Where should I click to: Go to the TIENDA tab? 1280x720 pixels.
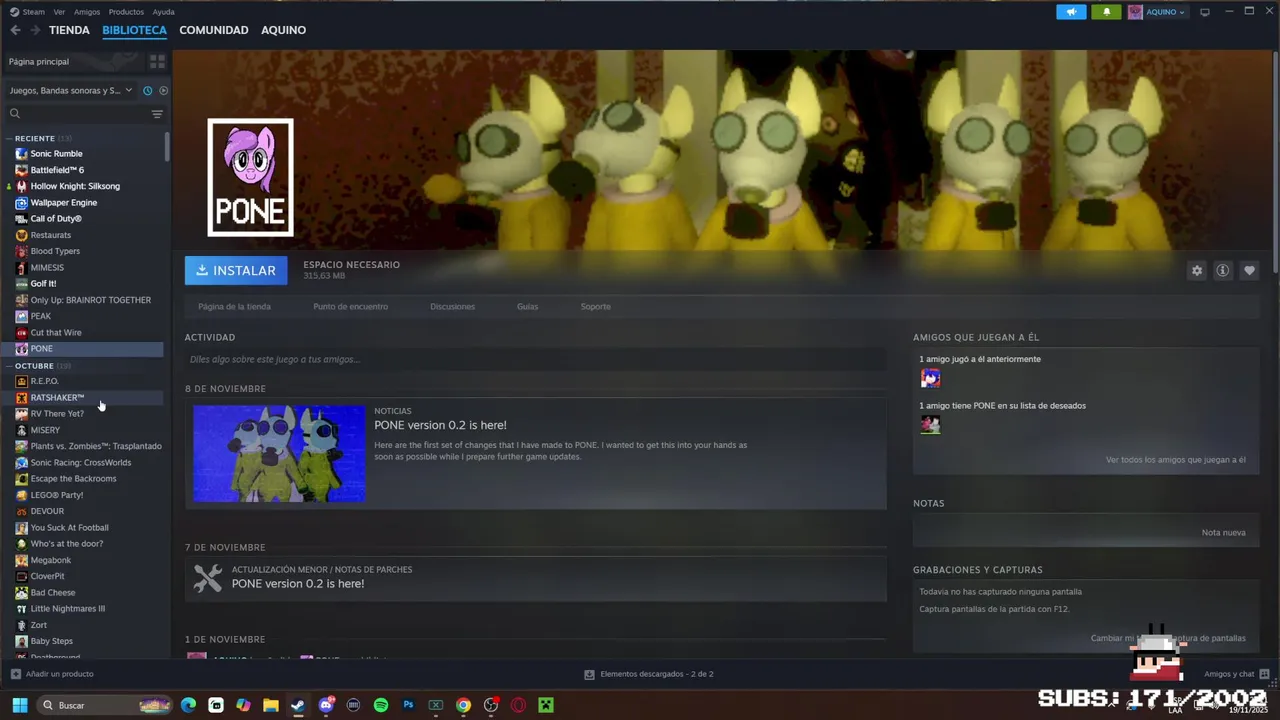click(x=69, y=30)
